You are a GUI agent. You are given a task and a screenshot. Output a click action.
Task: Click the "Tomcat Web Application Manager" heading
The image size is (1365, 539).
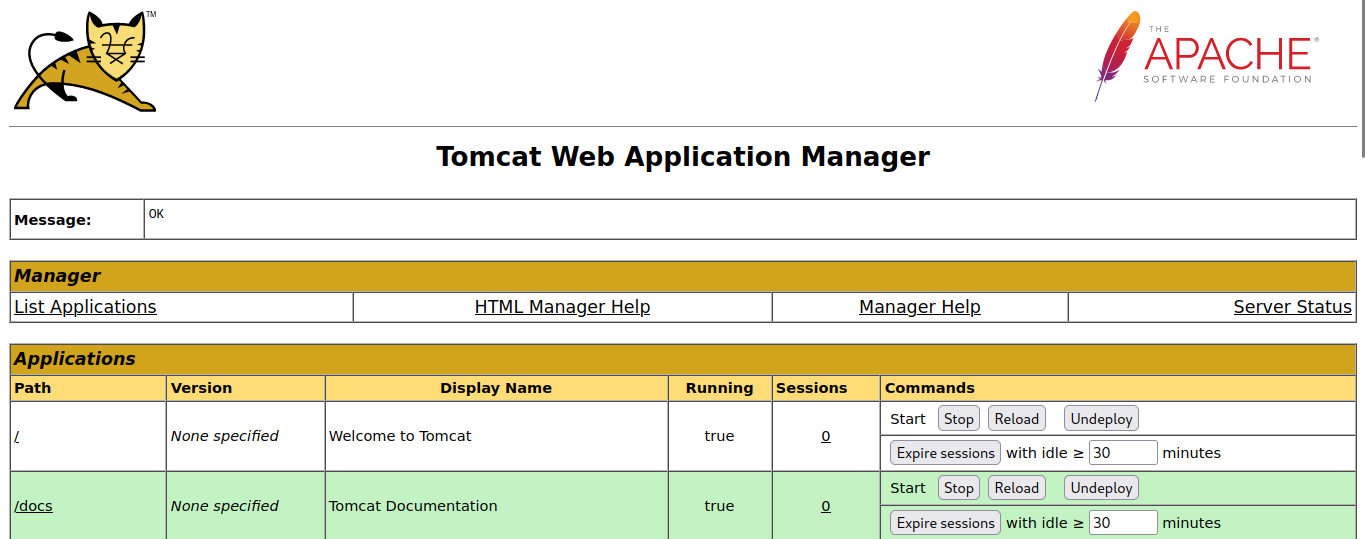(683, 157)
